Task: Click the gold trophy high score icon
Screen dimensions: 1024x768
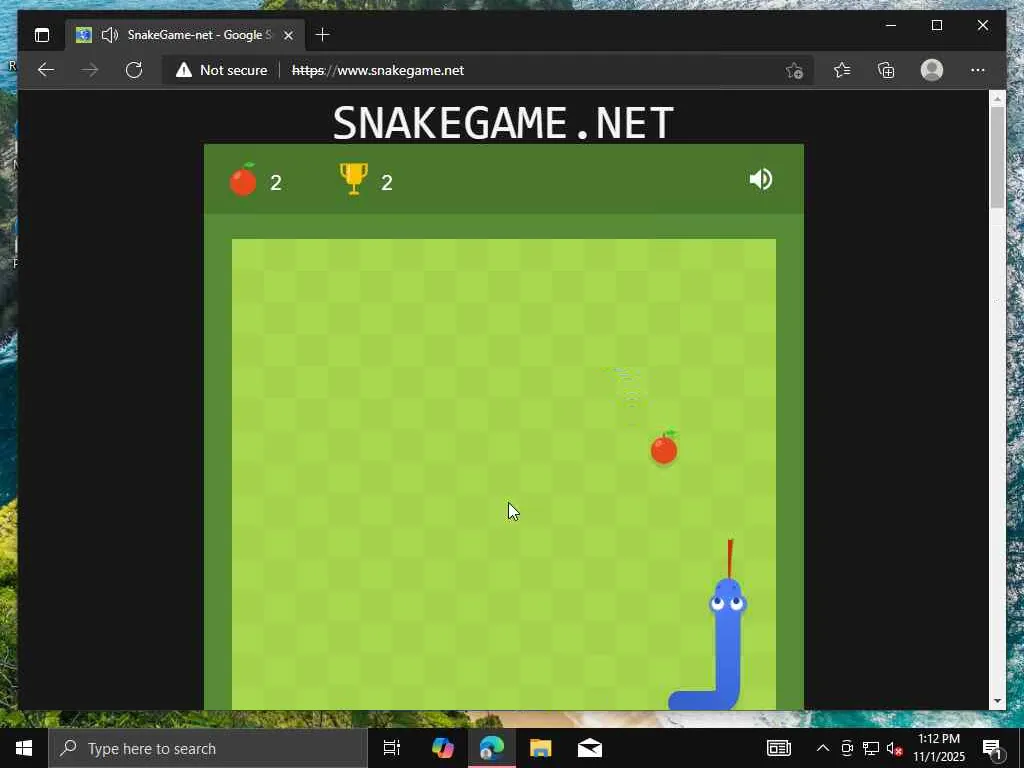Action: (353, 179)
